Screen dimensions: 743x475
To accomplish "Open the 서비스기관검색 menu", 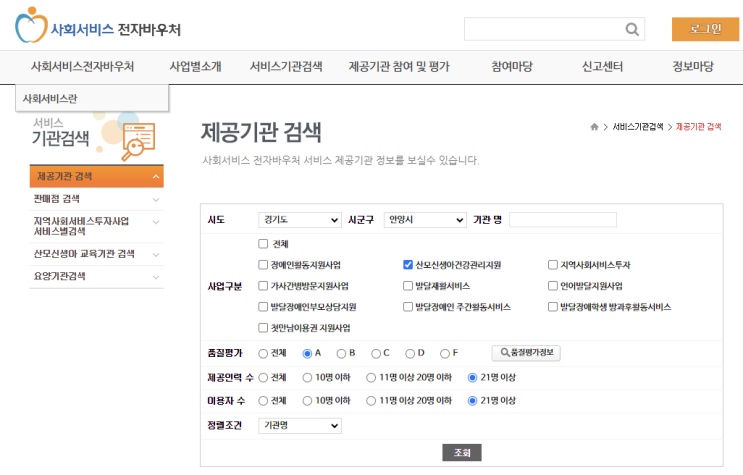I will (x=286, y=66).
